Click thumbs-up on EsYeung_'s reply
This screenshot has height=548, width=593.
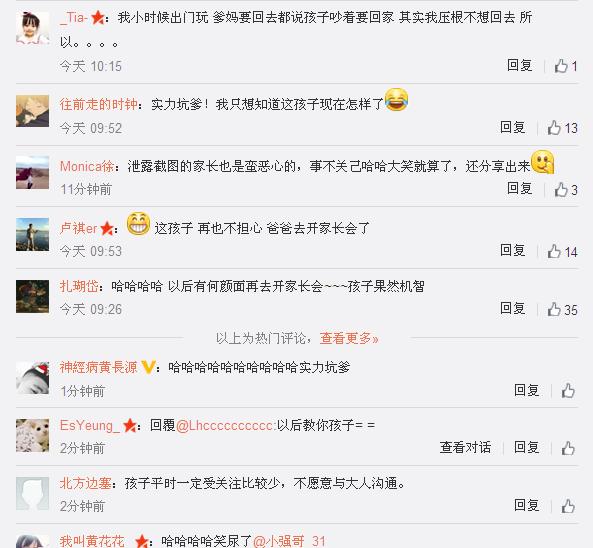568,448
